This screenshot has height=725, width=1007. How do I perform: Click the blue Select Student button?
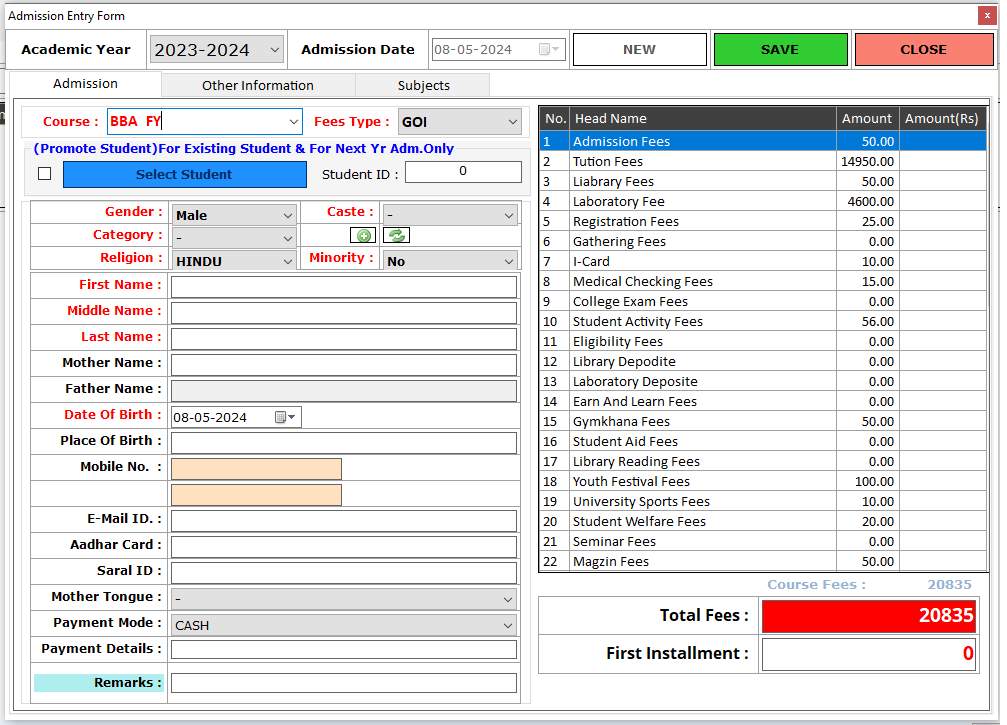point(184,174)
